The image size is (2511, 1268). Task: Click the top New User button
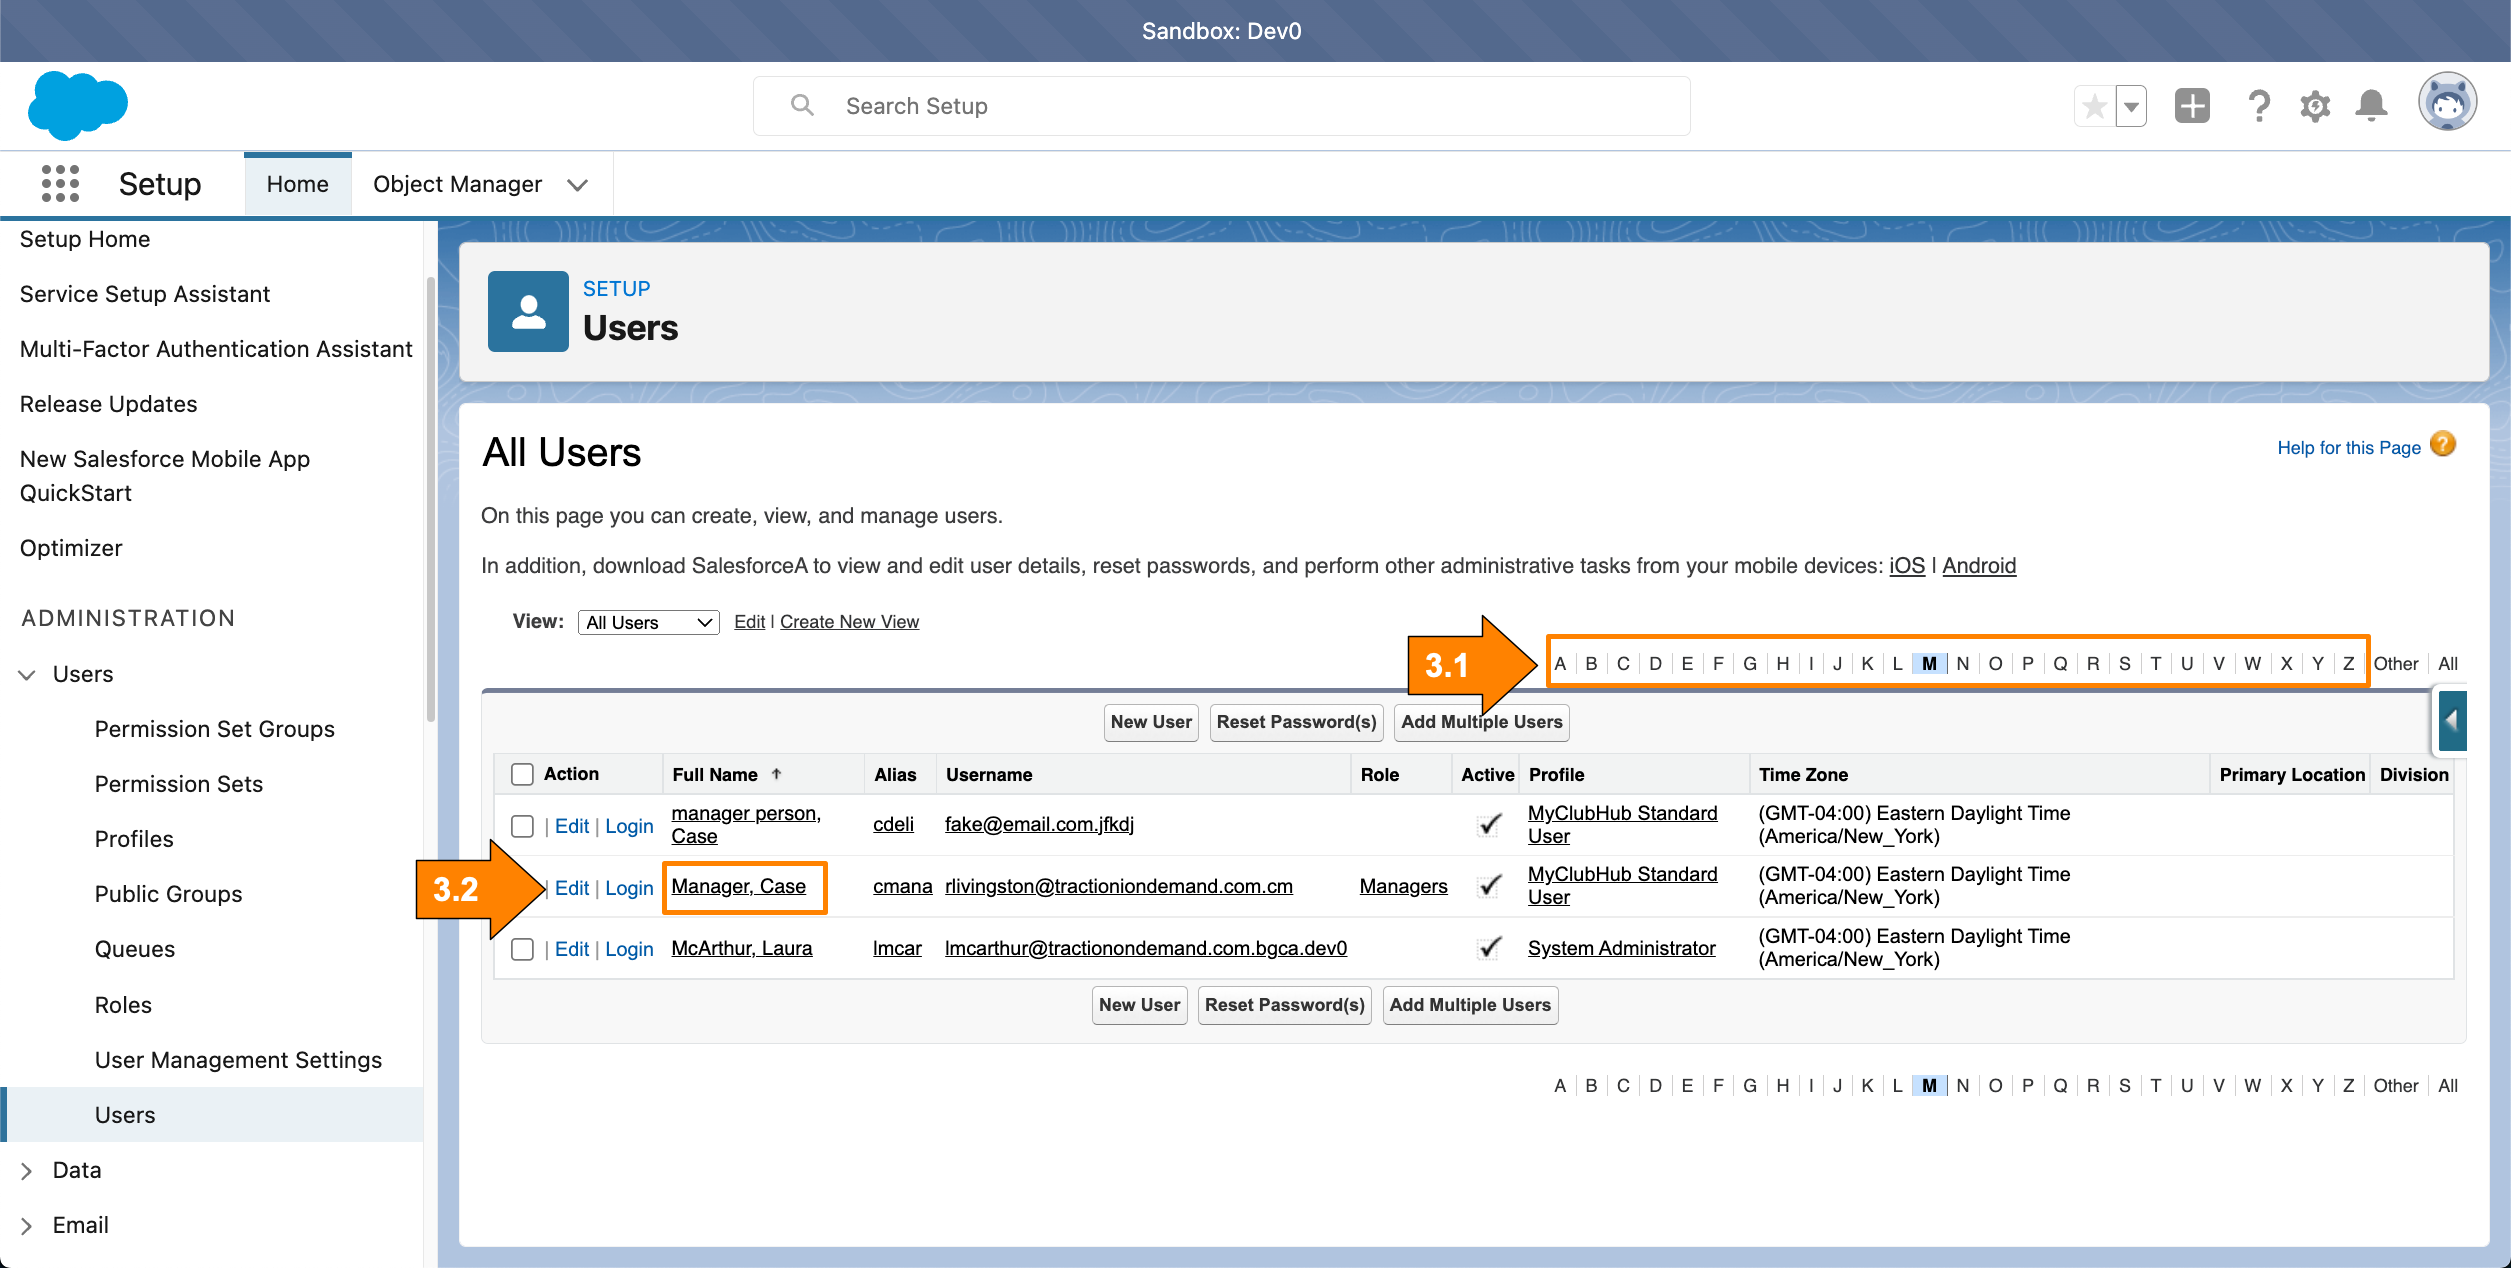[1150, 722]
